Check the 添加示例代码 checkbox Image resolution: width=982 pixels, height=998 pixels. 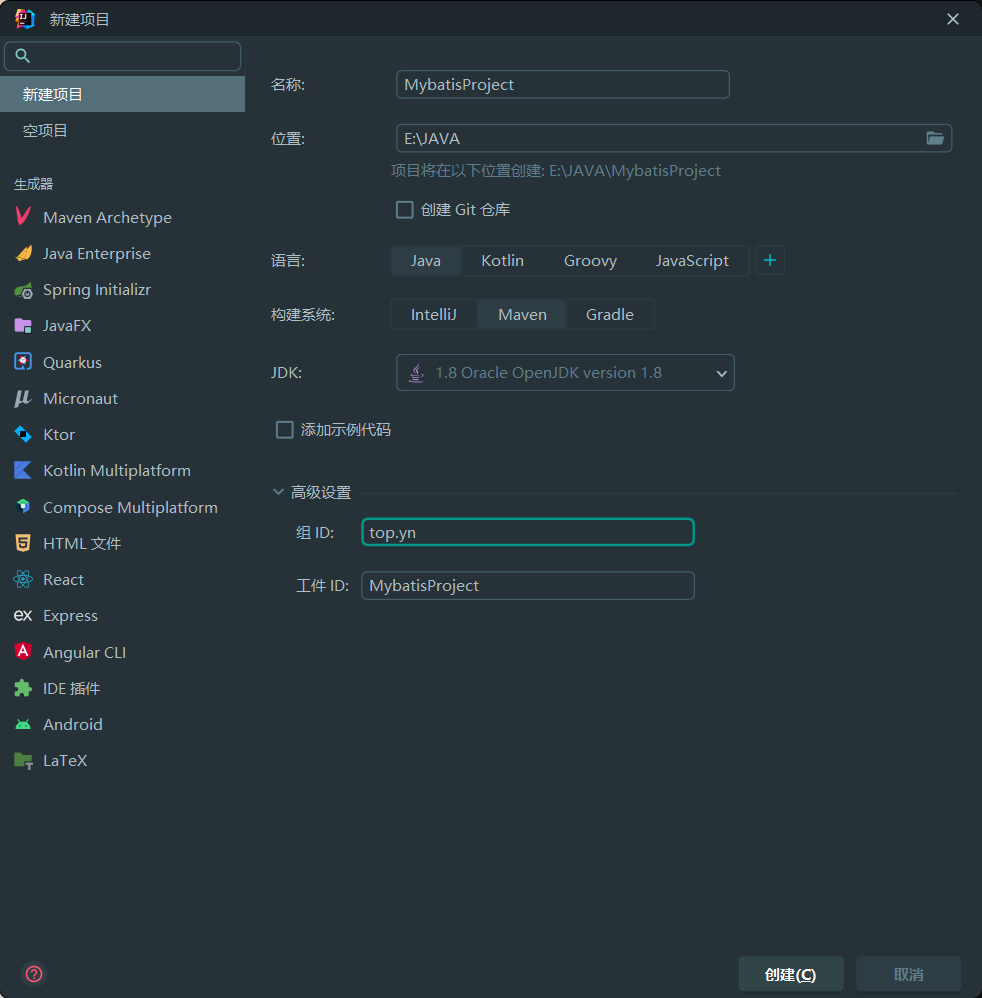[285, 430]
